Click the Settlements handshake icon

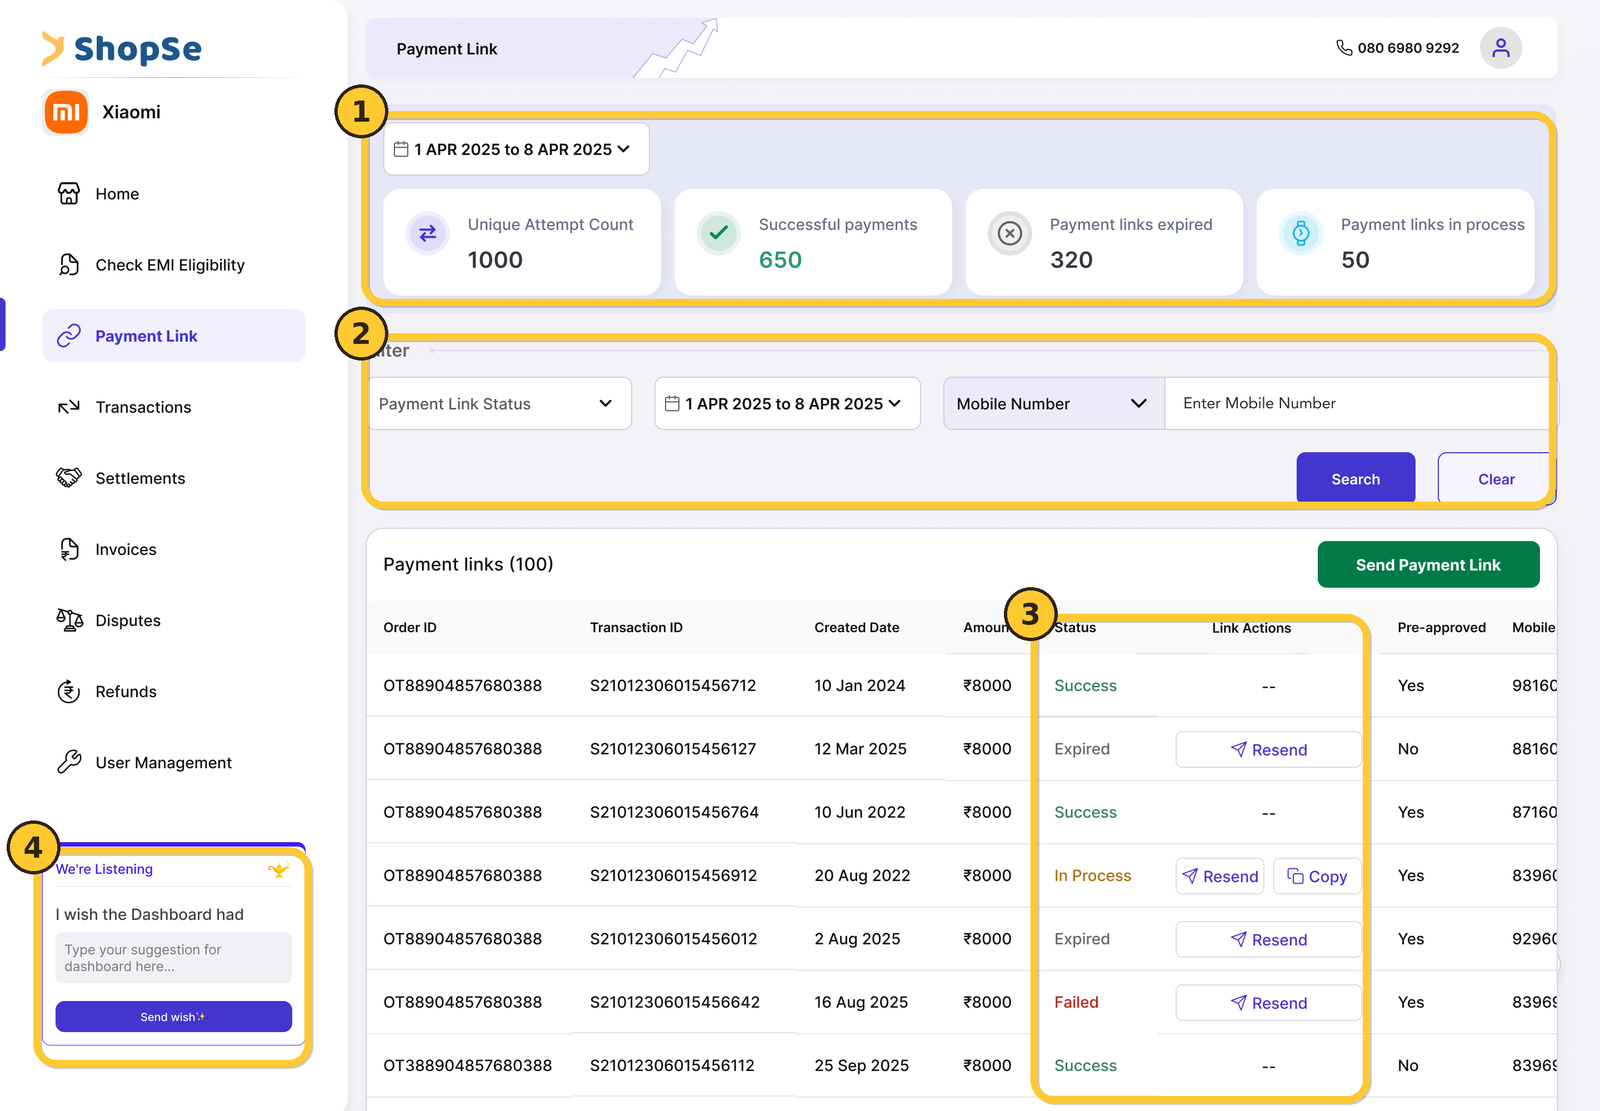coord(69,478)
